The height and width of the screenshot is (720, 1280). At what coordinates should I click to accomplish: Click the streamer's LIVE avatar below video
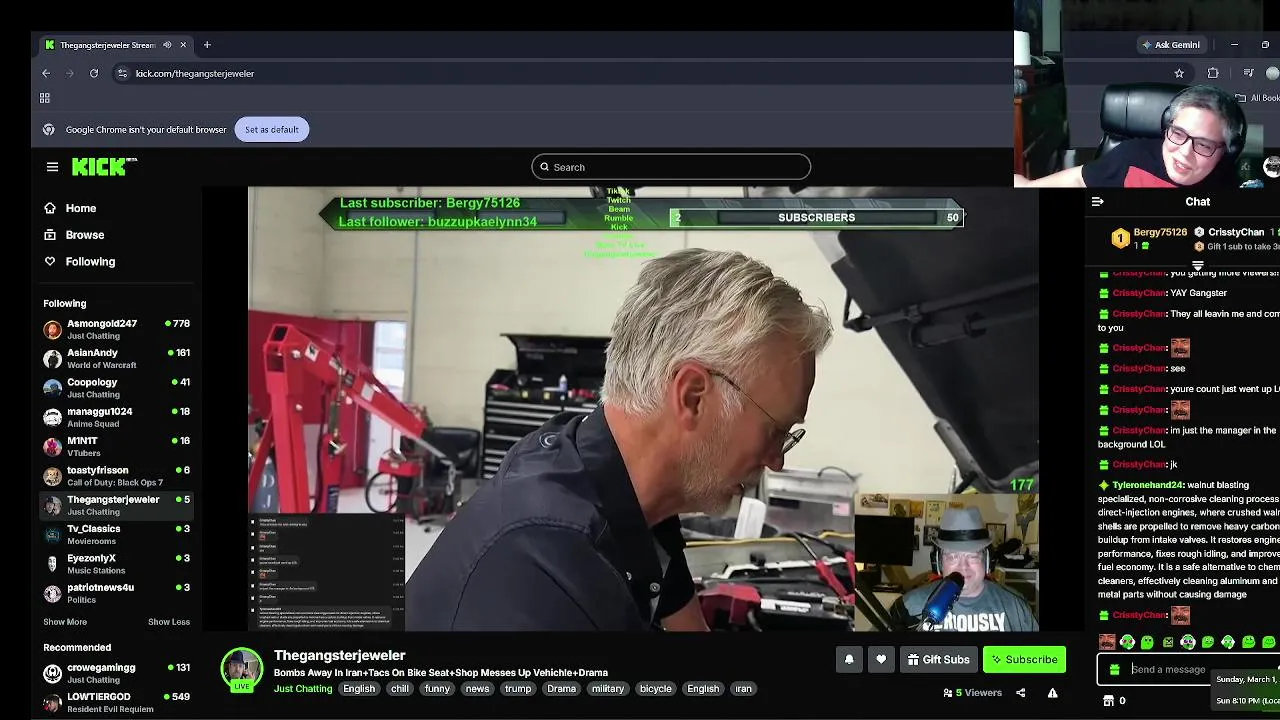[x=242, y=670]
